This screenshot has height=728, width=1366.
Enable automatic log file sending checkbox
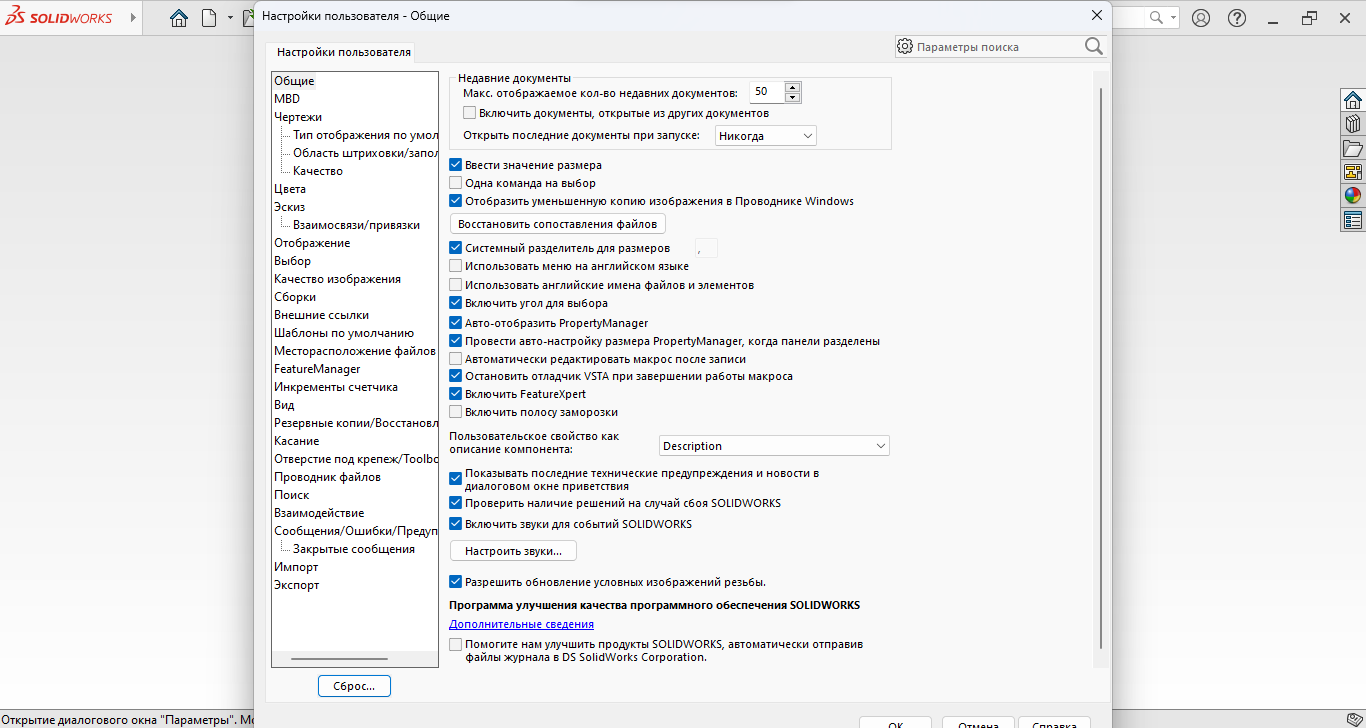[x=456, y=645]
